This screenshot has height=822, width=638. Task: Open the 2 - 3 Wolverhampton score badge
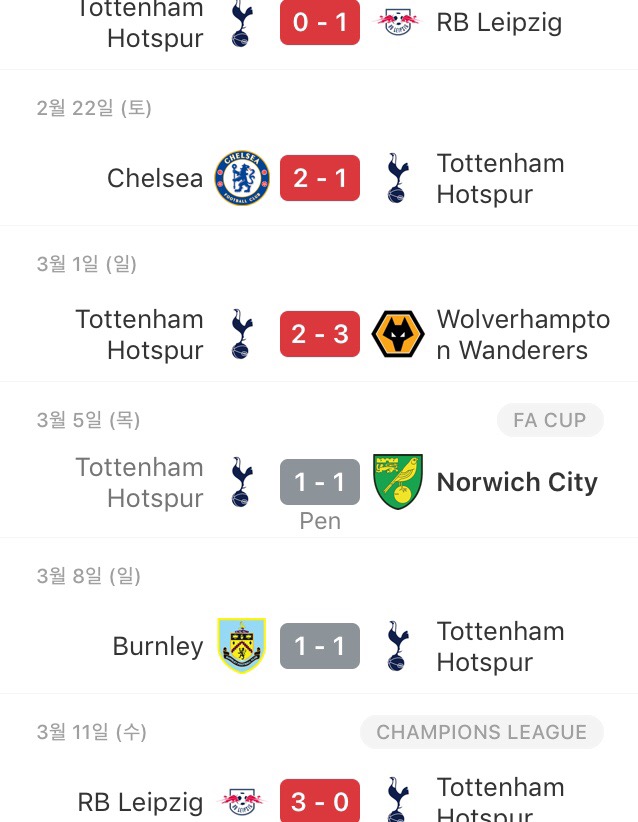coord(320,335)
